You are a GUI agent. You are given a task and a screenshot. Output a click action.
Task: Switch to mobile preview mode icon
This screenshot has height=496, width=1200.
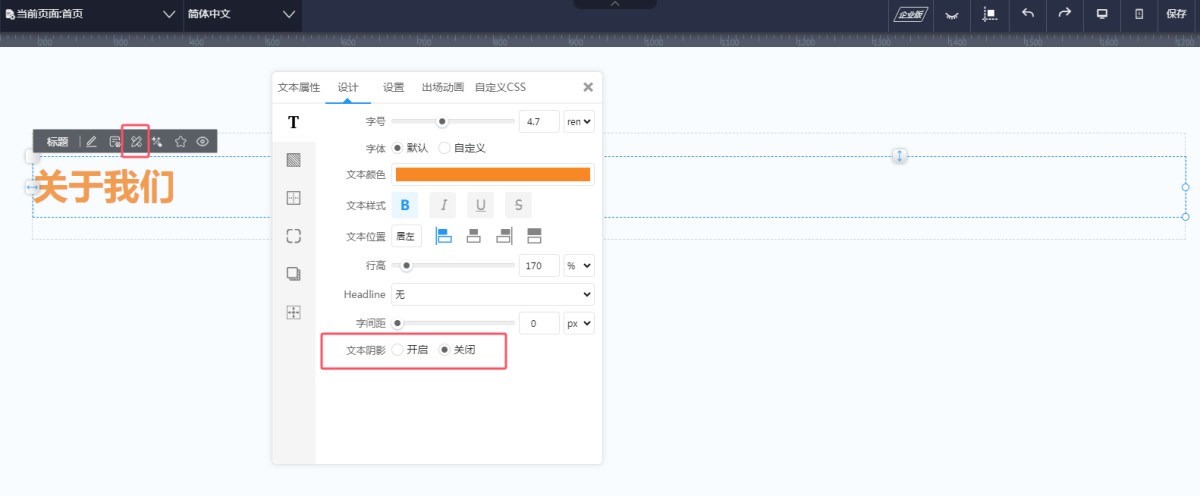pyautogui.click(x=1139, y=14)
